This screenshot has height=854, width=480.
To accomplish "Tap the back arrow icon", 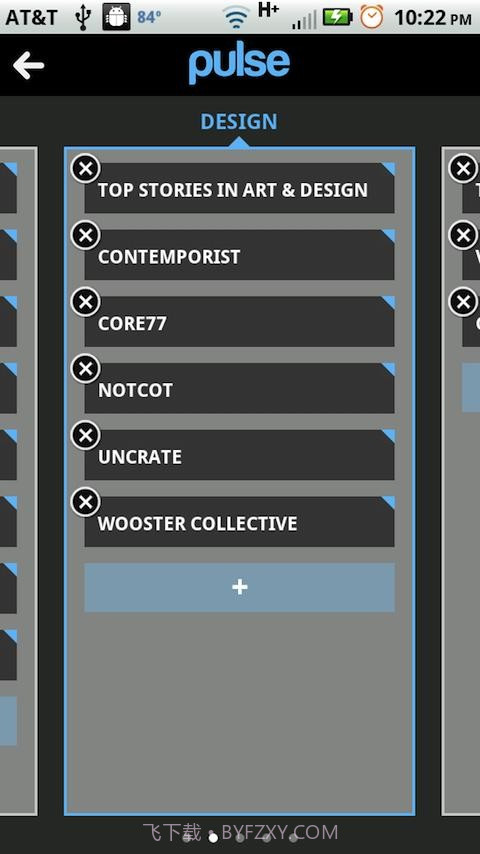I will [28, 65].
